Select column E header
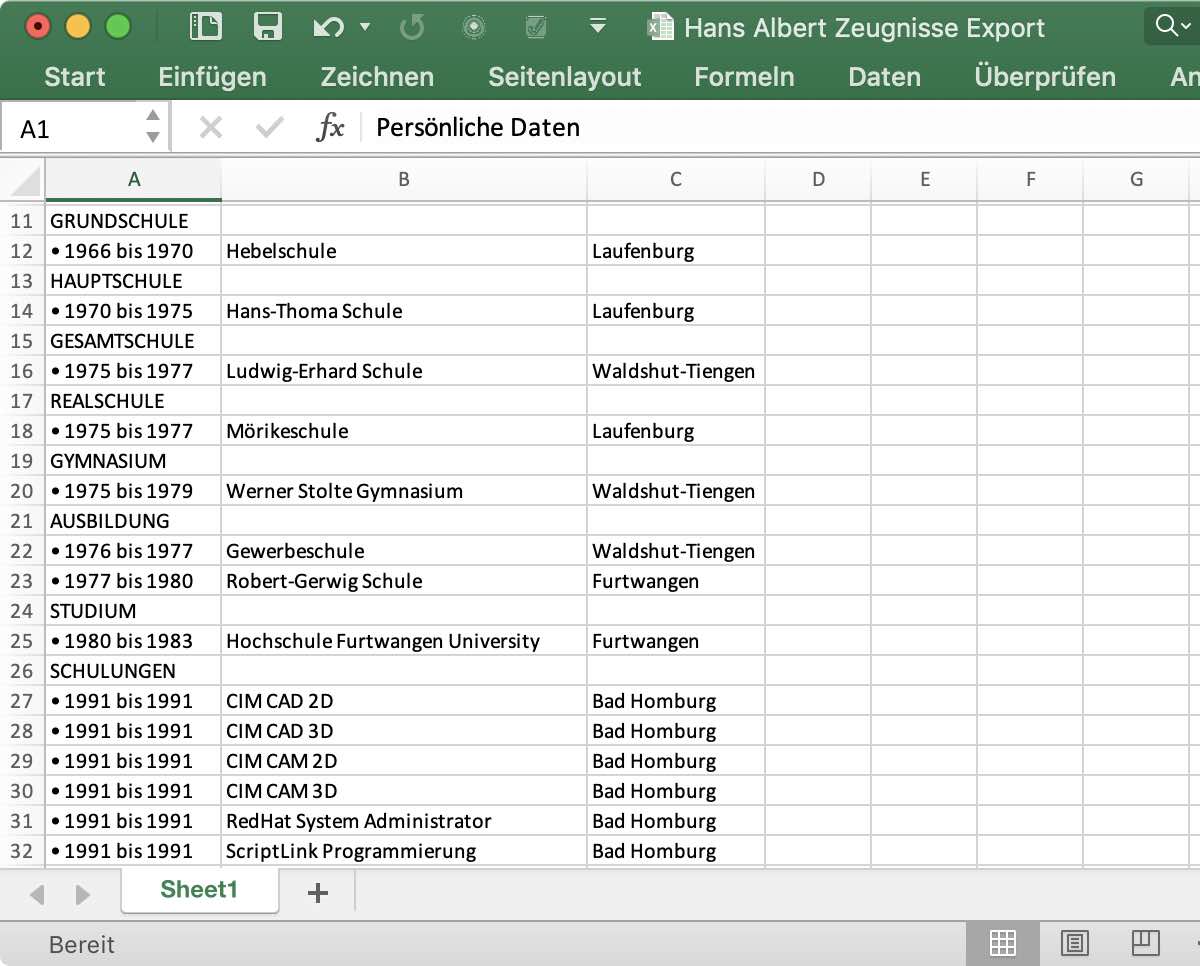This screenshot has height=966, width=1200. 924,180
